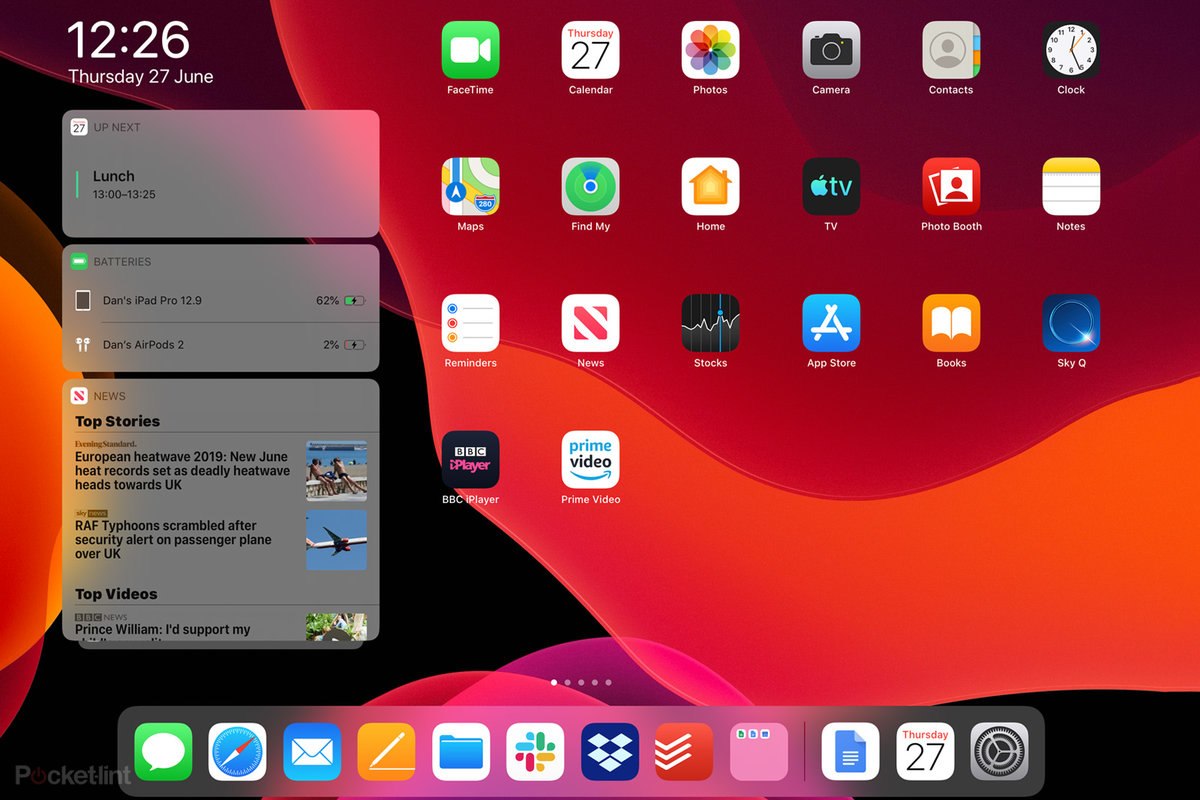The width and height of the screenshot is (1200, 800).
Task: Launch Safari from the dock
Action: pos(238,752)
